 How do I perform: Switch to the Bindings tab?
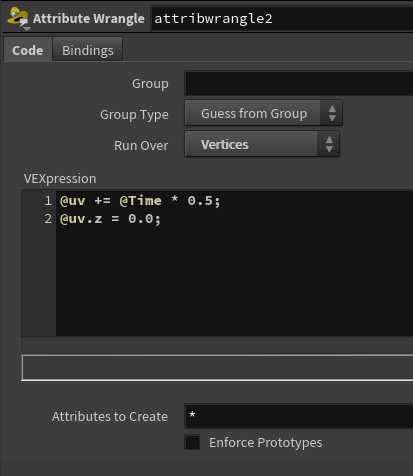[88, 50]
